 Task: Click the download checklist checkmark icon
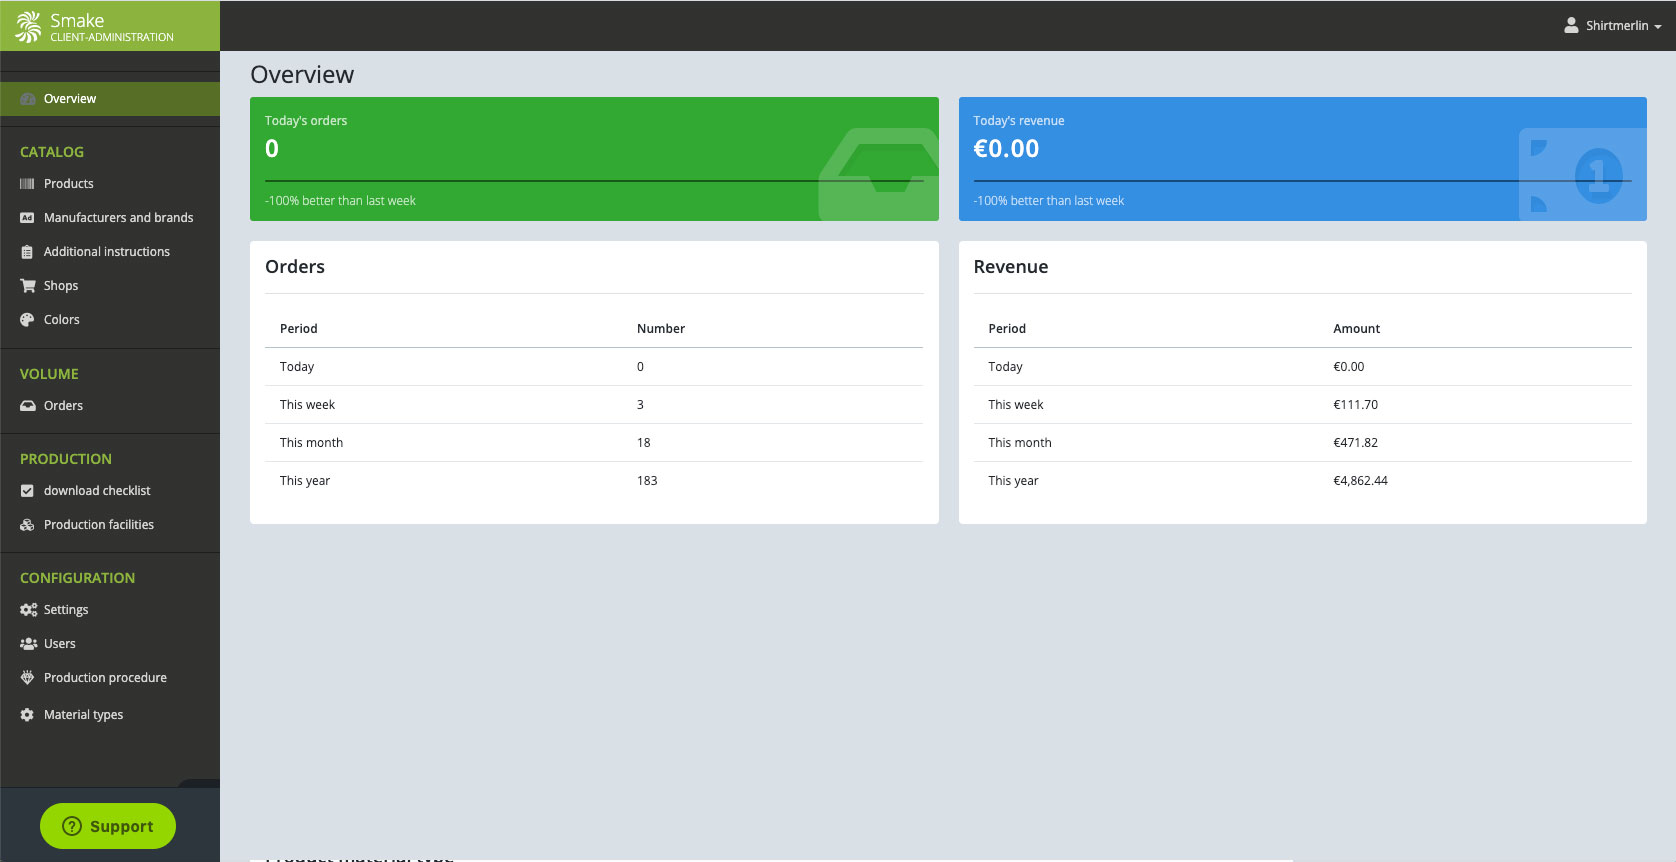click(x=27, y=491)
